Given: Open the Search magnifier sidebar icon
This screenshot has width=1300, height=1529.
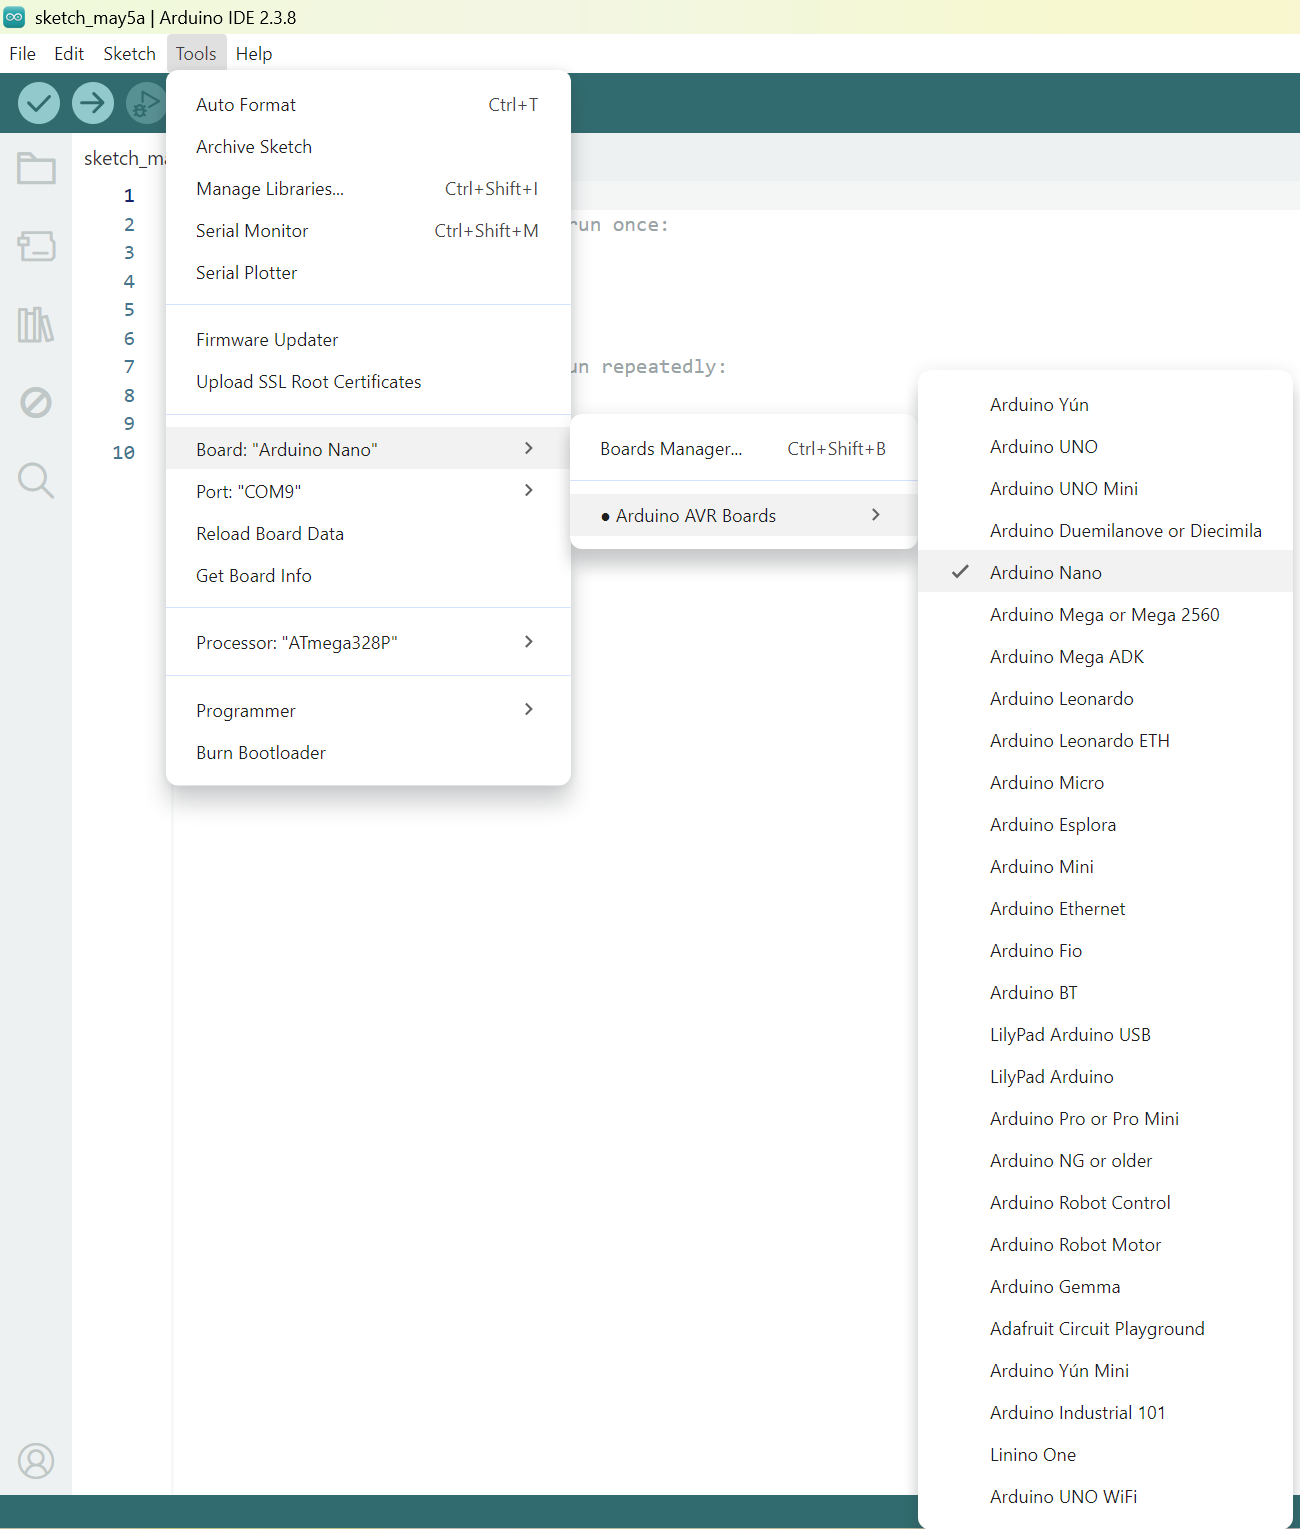Looking at the screenshot, I should pyautogui.click(x=36, y=480).
